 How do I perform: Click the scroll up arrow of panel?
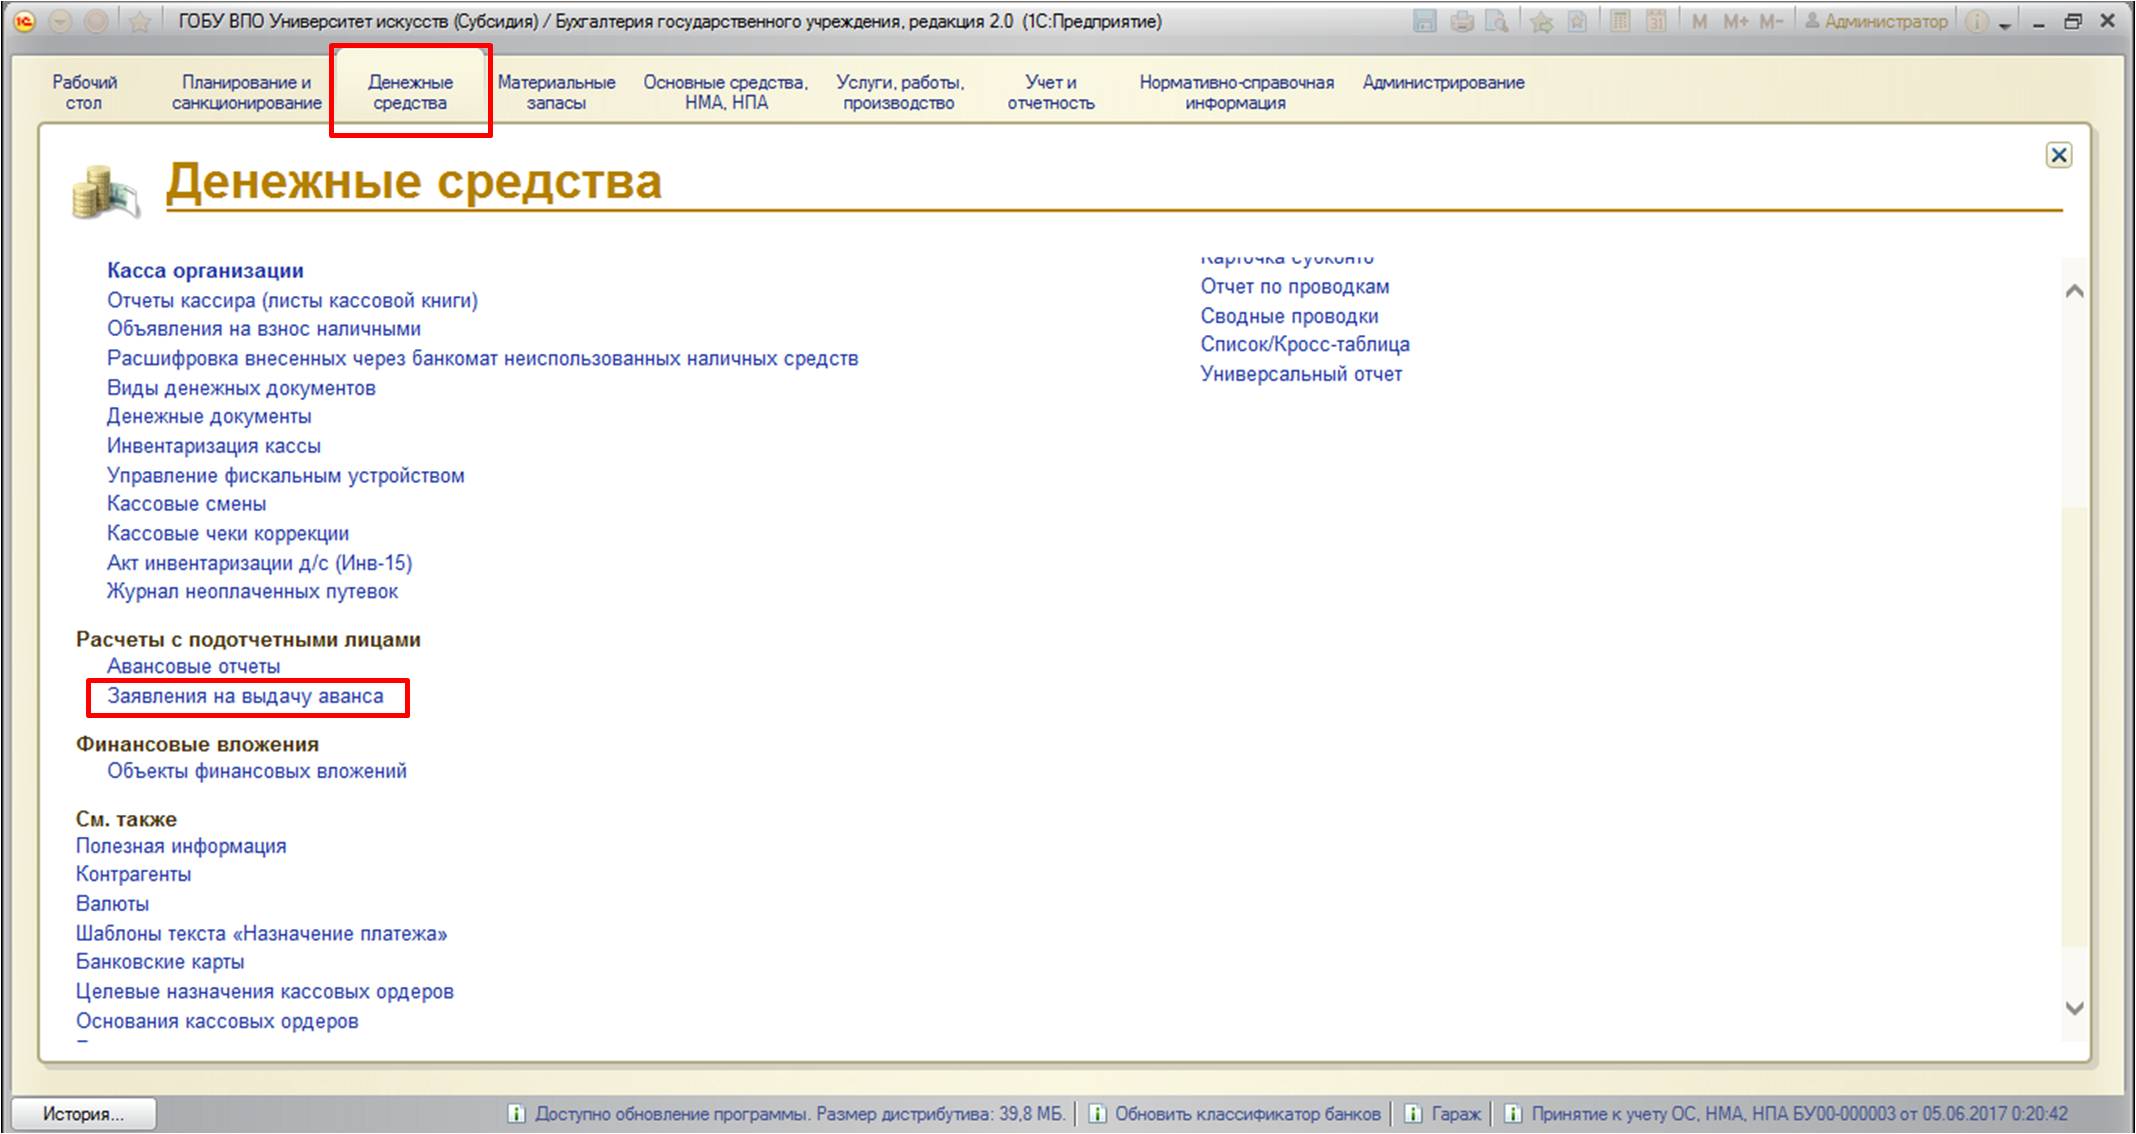pyautogui.click(x=2074, y=291)
